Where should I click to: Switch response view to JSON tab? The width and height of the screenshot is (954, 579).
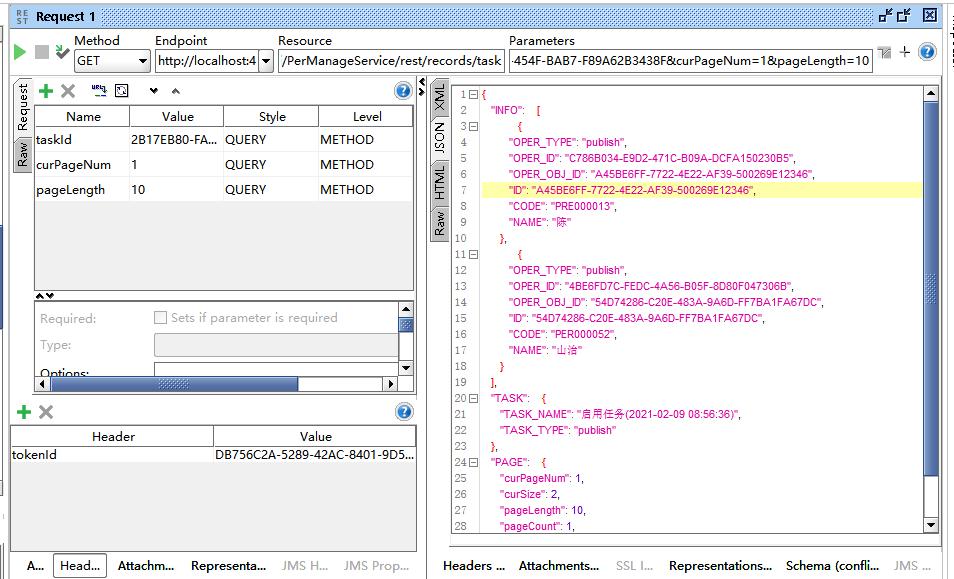[x=439, y=138]
